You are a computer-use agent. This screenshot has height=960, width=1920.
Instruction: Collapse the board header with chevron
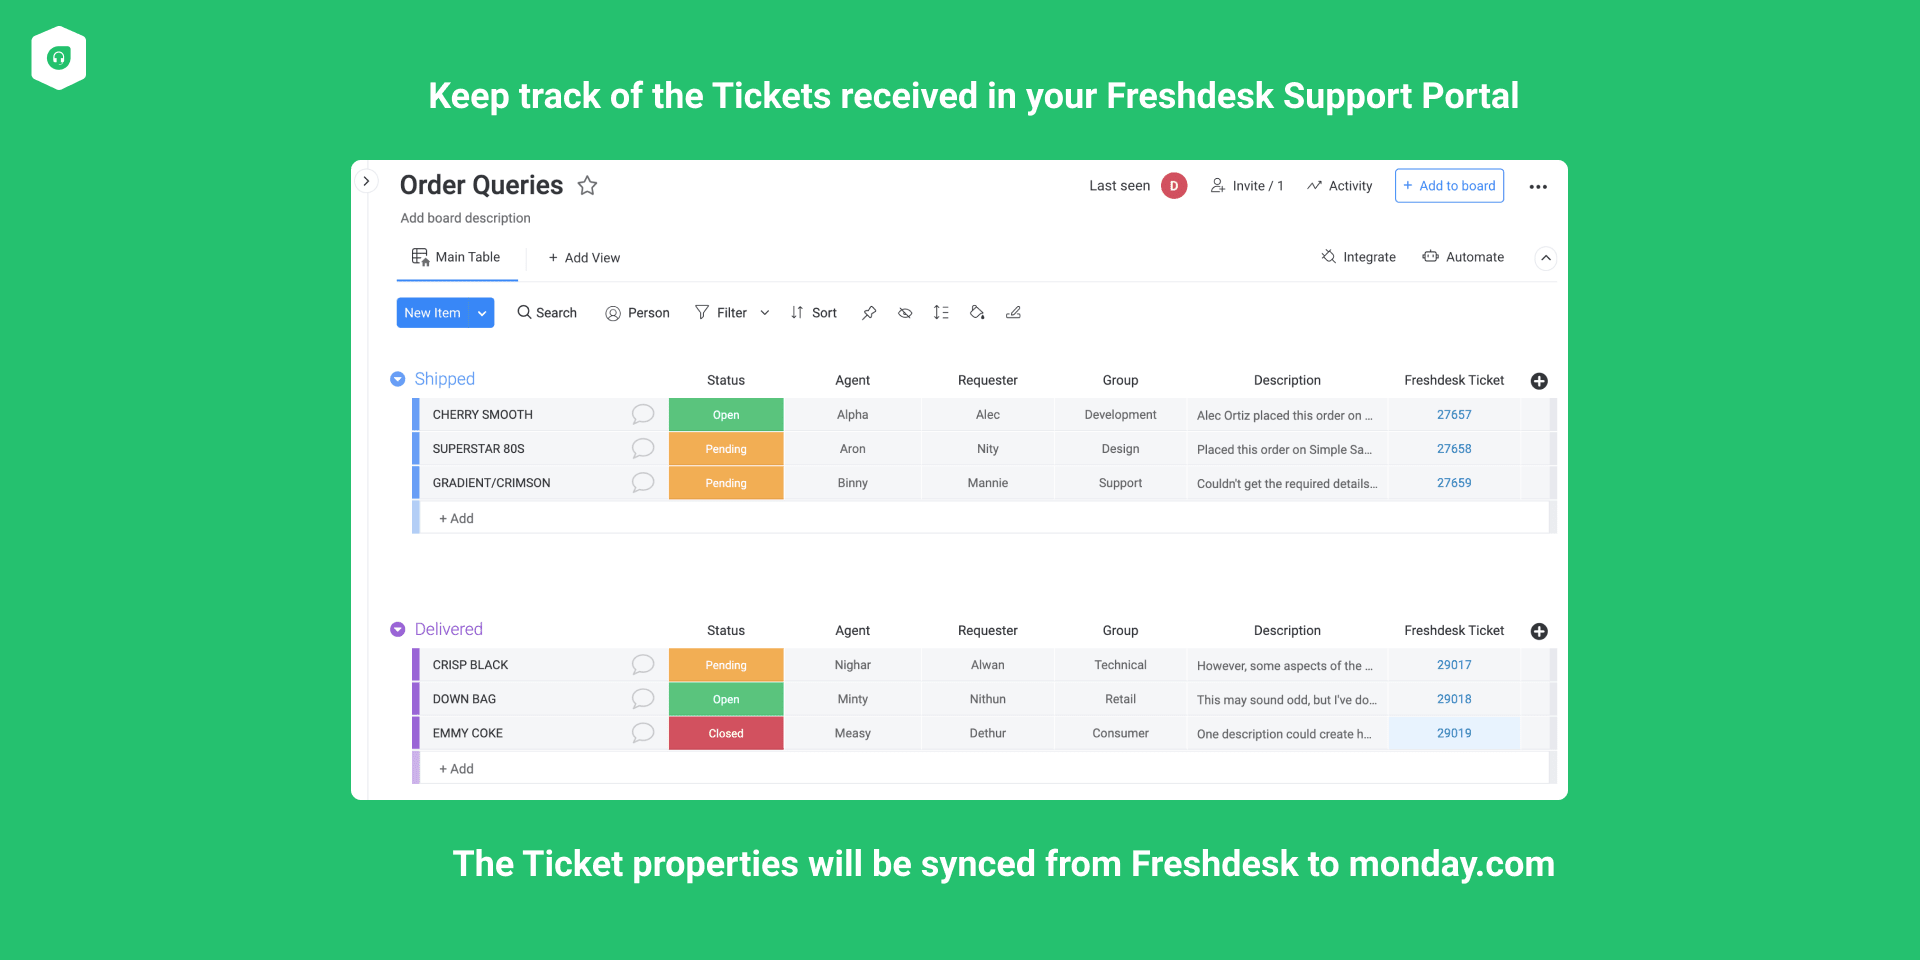tap(1546, 258)
